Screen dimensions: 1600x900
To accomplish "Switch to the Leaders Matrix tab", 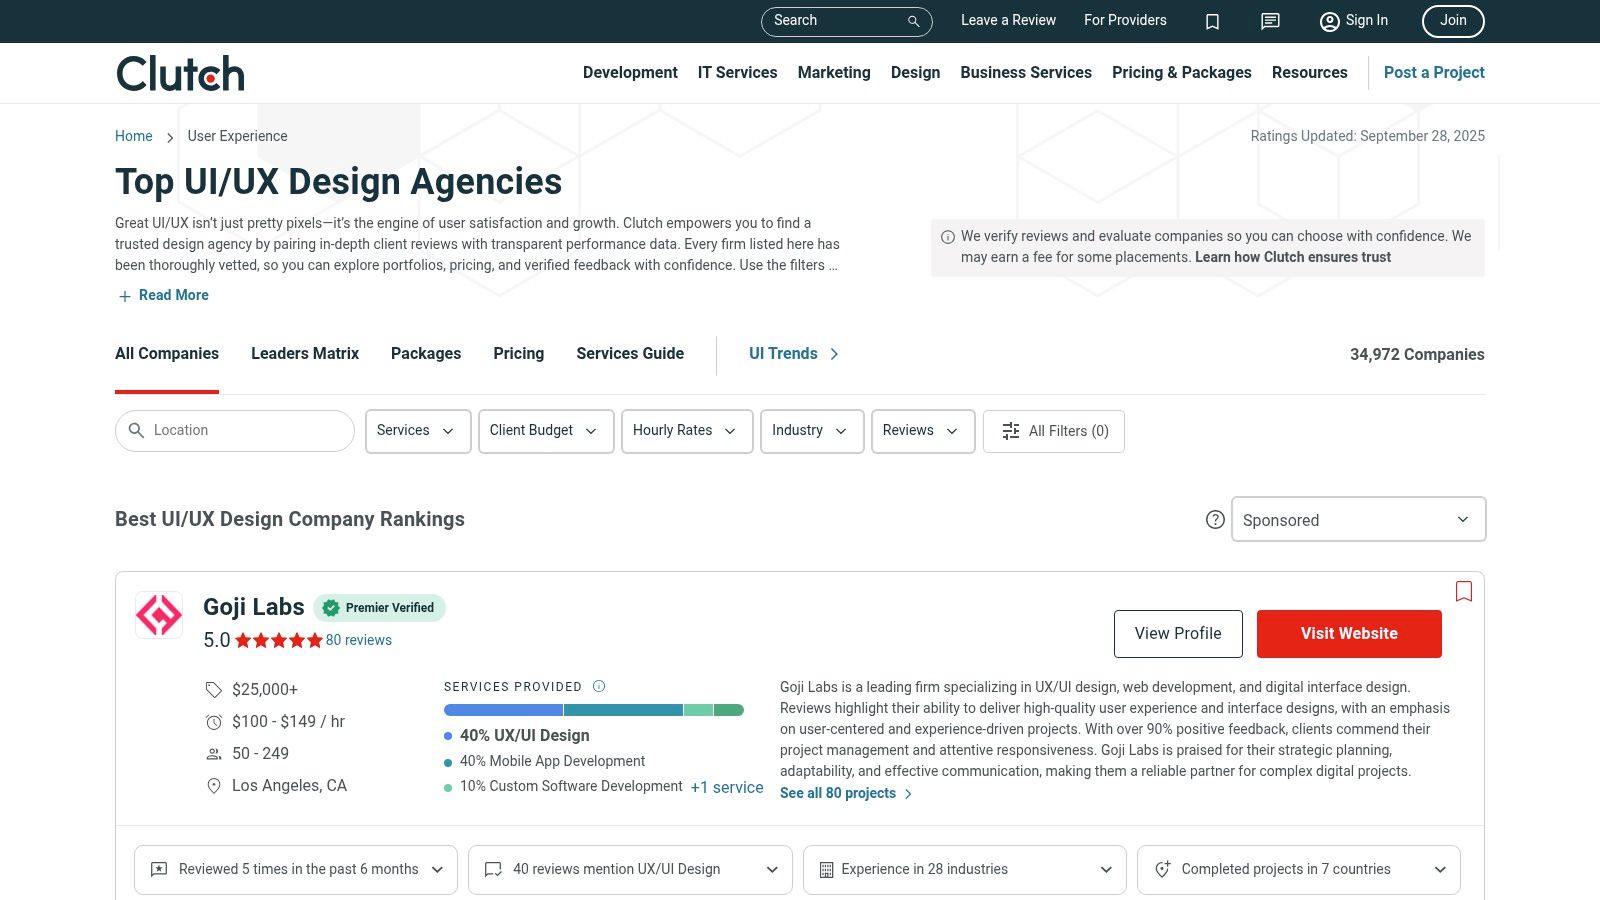I will [305, 354].
